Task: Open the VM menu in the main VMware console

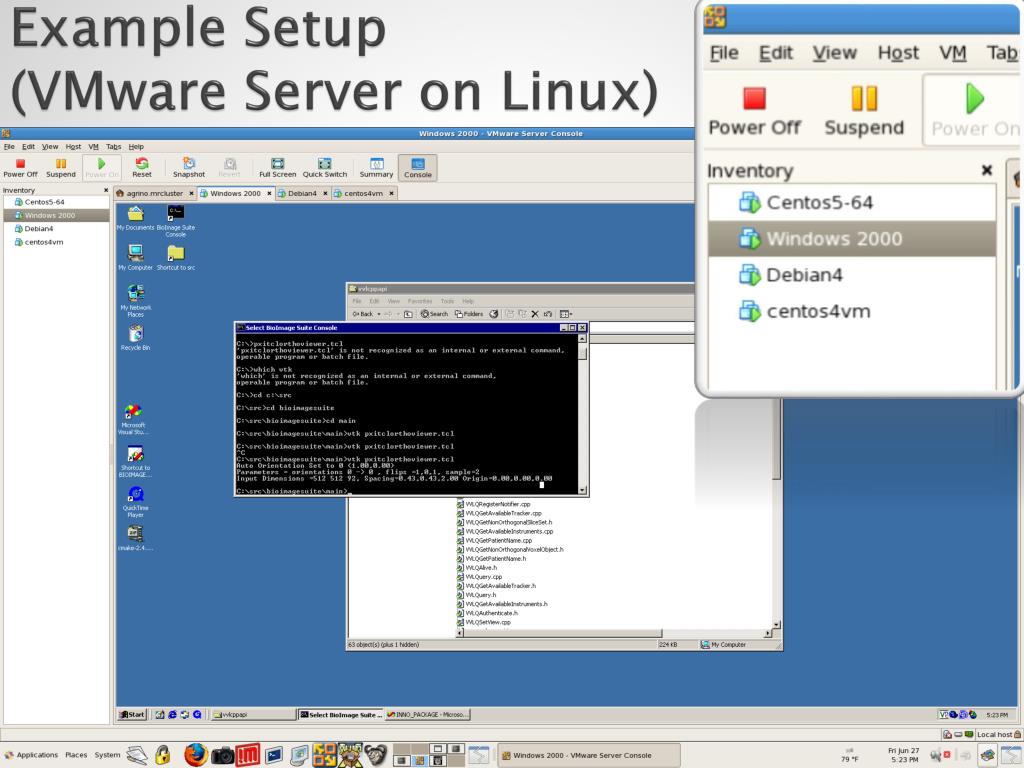Action: point(93,147)
